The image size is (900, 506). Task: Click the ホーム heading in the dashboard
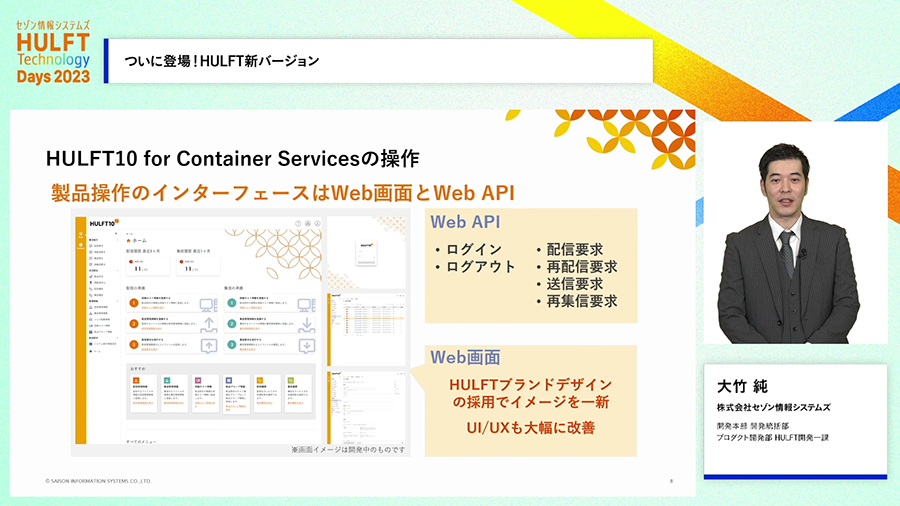click(x=136, y=240)
